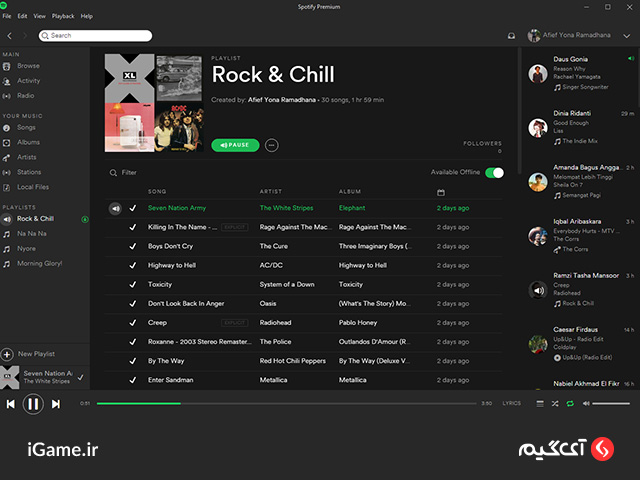Show LYRICS for the current song
This screenshot has width=640, height=480.
[x=511, y=403]
